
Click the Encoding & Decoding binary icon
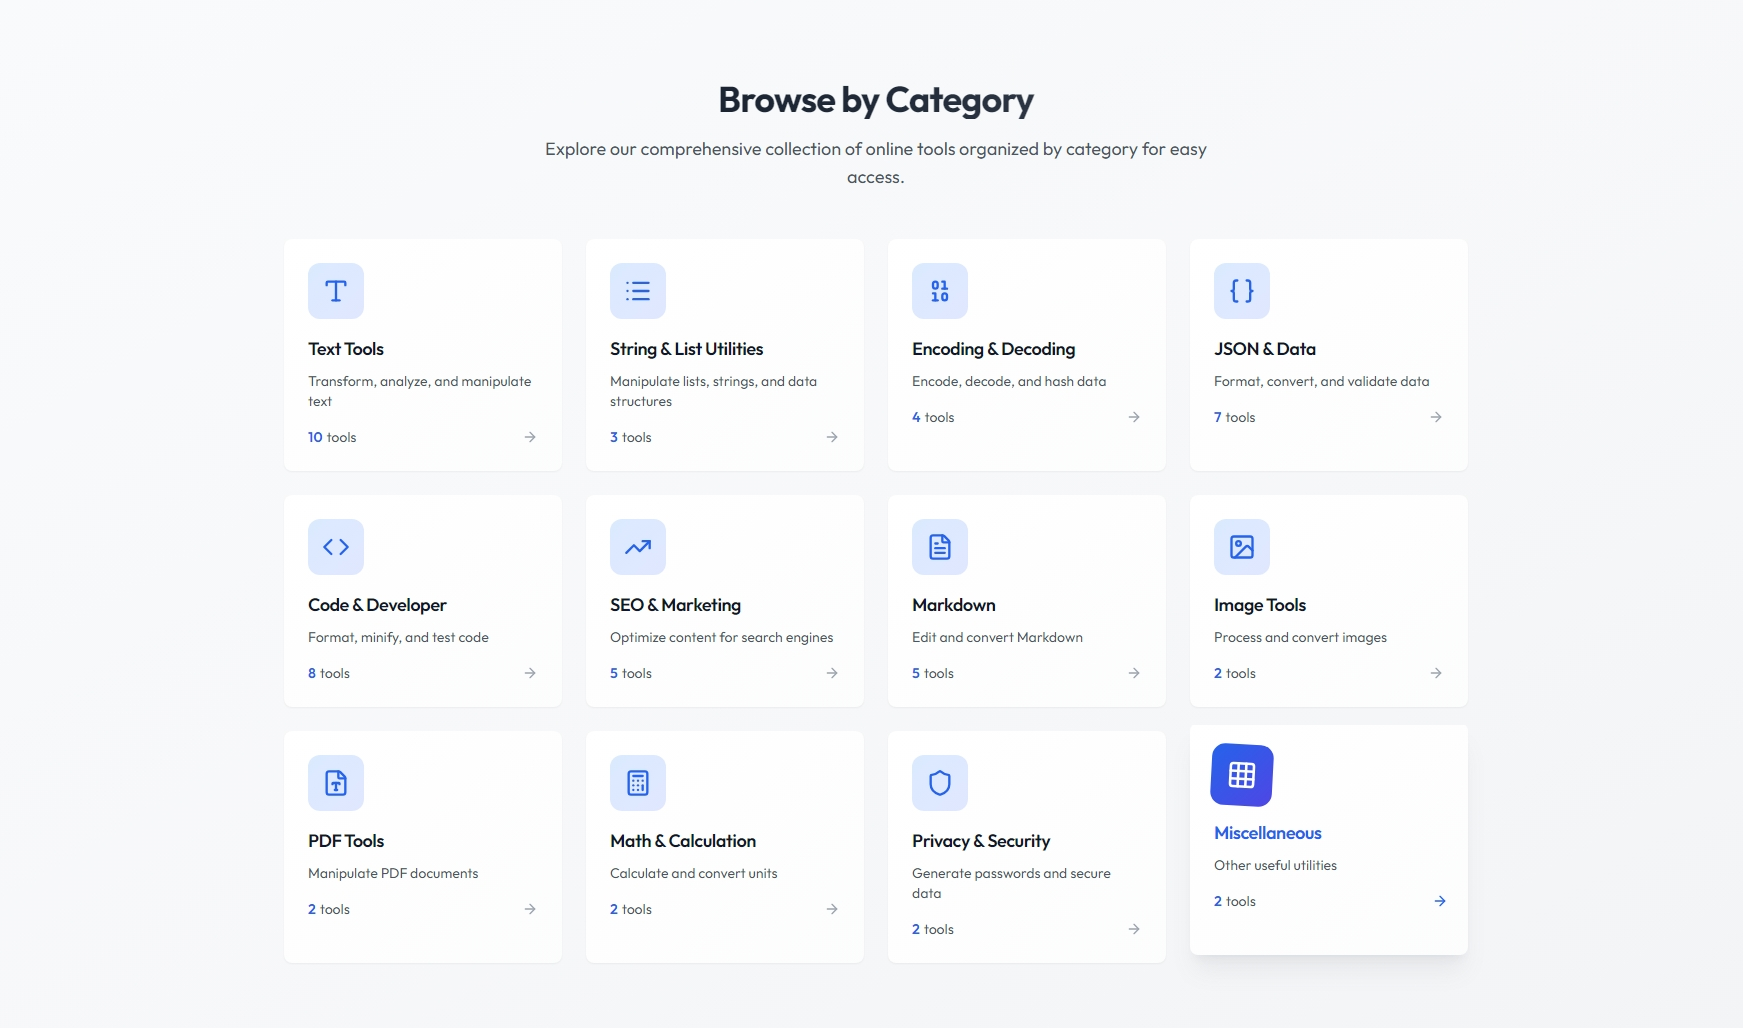[939, 291]
